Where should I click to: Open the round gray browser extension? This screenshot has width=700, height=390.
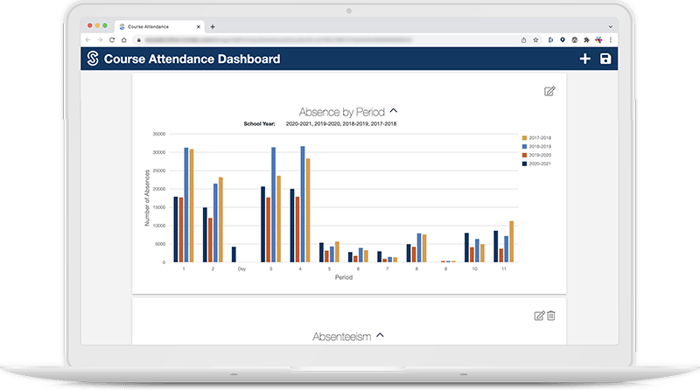pyautogui.click(x=575, y=40)
